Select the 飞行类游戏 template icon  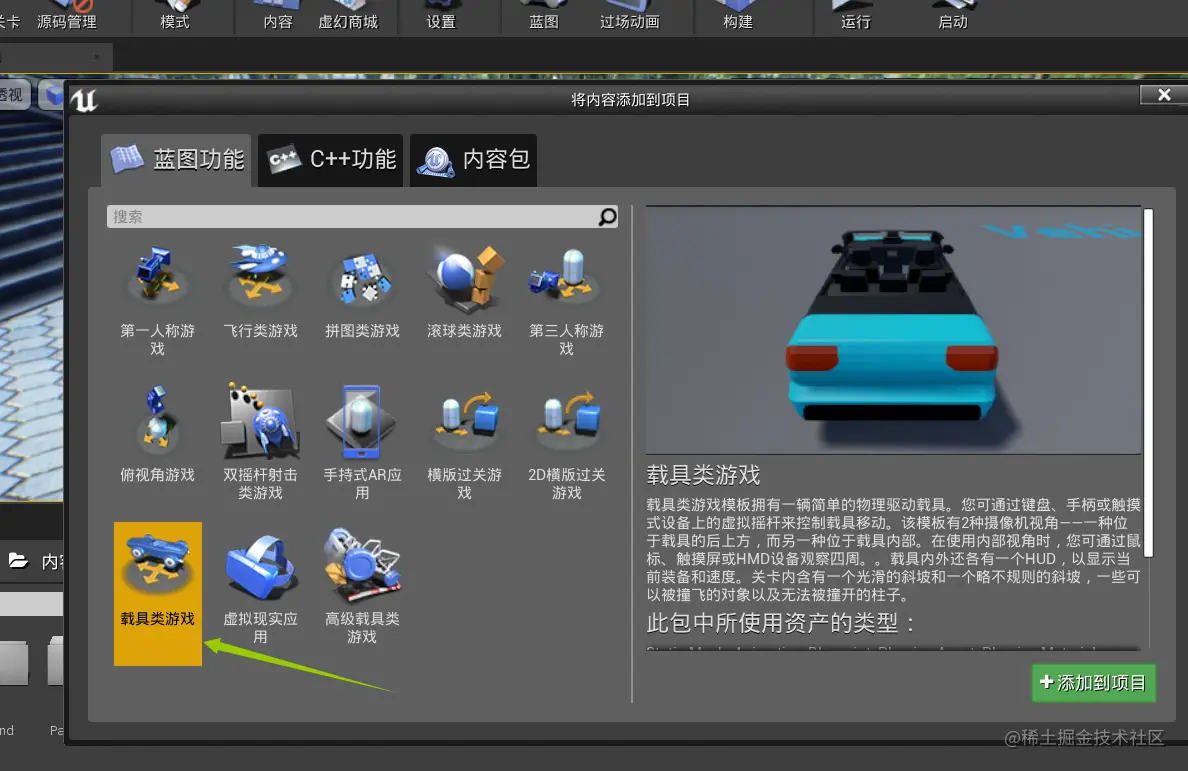click(259, 275)
